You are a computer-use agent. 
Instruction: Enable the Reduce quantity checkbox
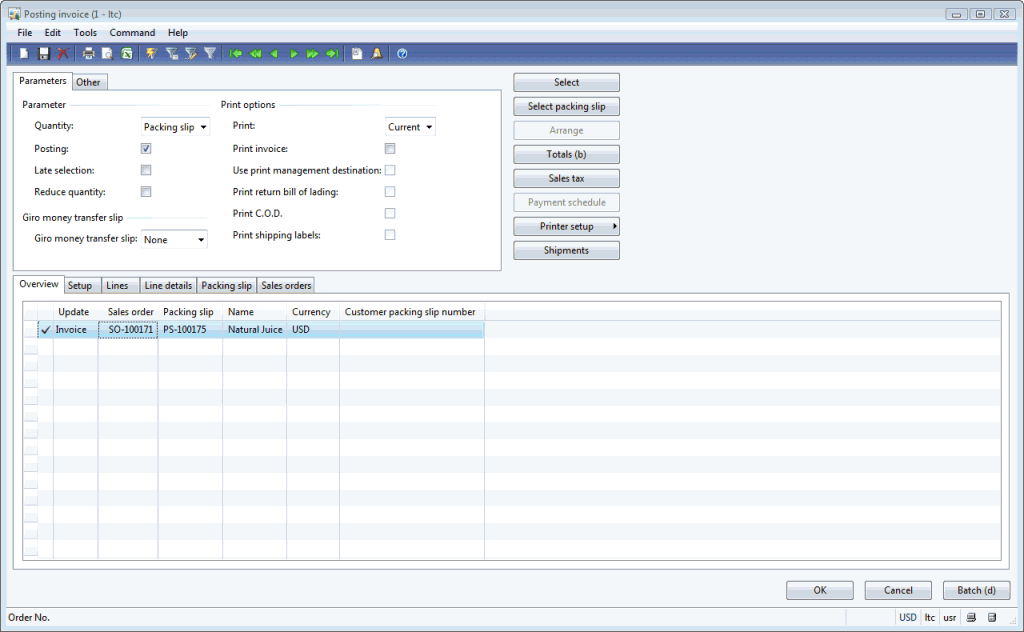(x=146, y=192)
